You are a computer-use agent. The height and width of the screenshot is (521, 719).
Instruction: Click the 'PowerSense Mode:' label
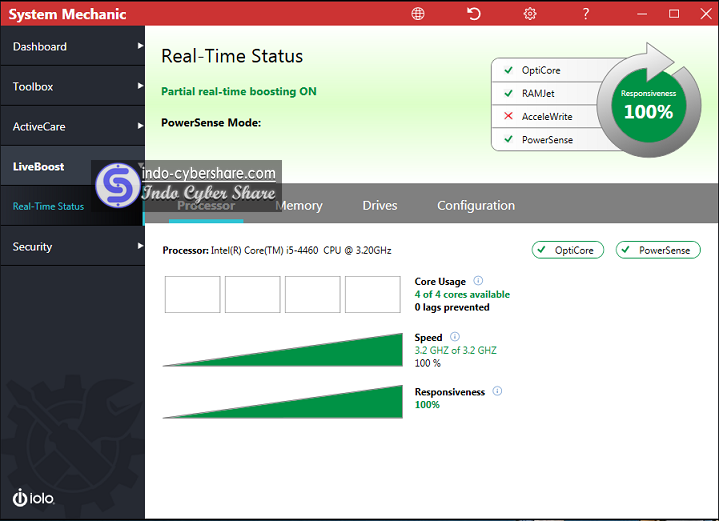point(211,122)
